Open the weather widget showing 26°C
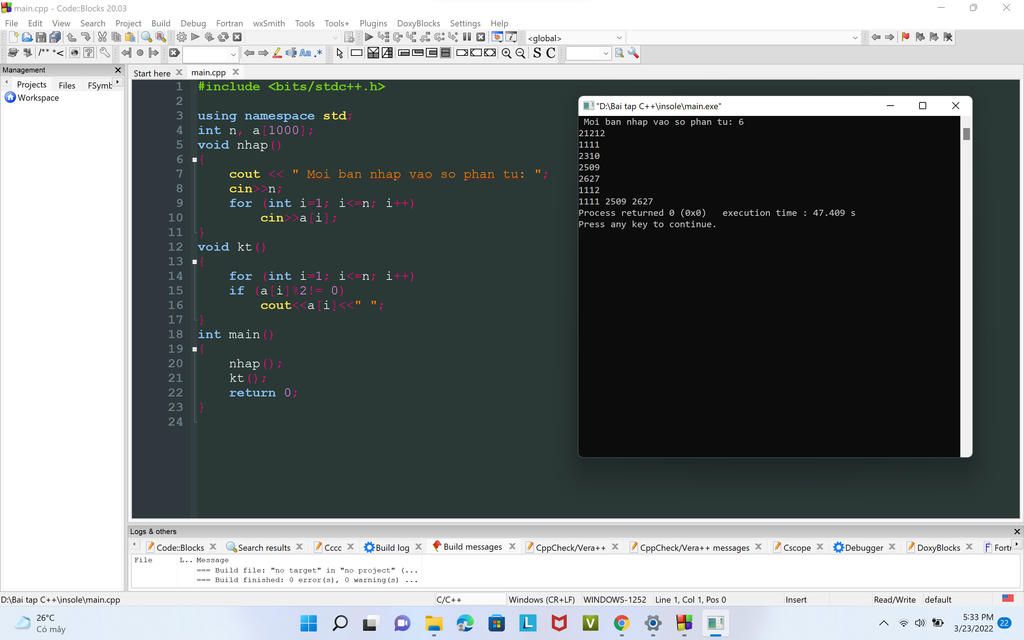This screenshot has height=640, width=1024. pos(40,623)
